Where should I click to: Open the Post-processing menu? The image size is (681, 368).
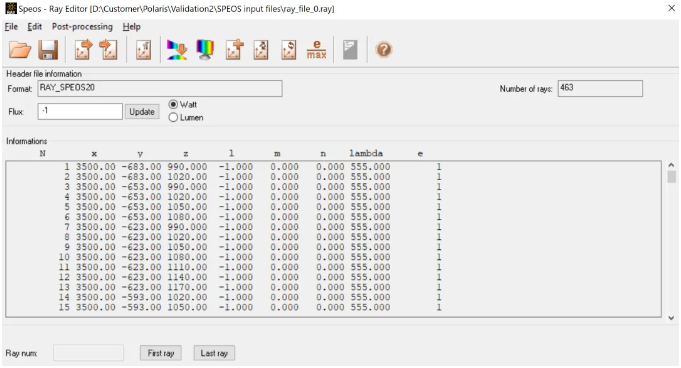pyautogui.click(x=82, y=27)
